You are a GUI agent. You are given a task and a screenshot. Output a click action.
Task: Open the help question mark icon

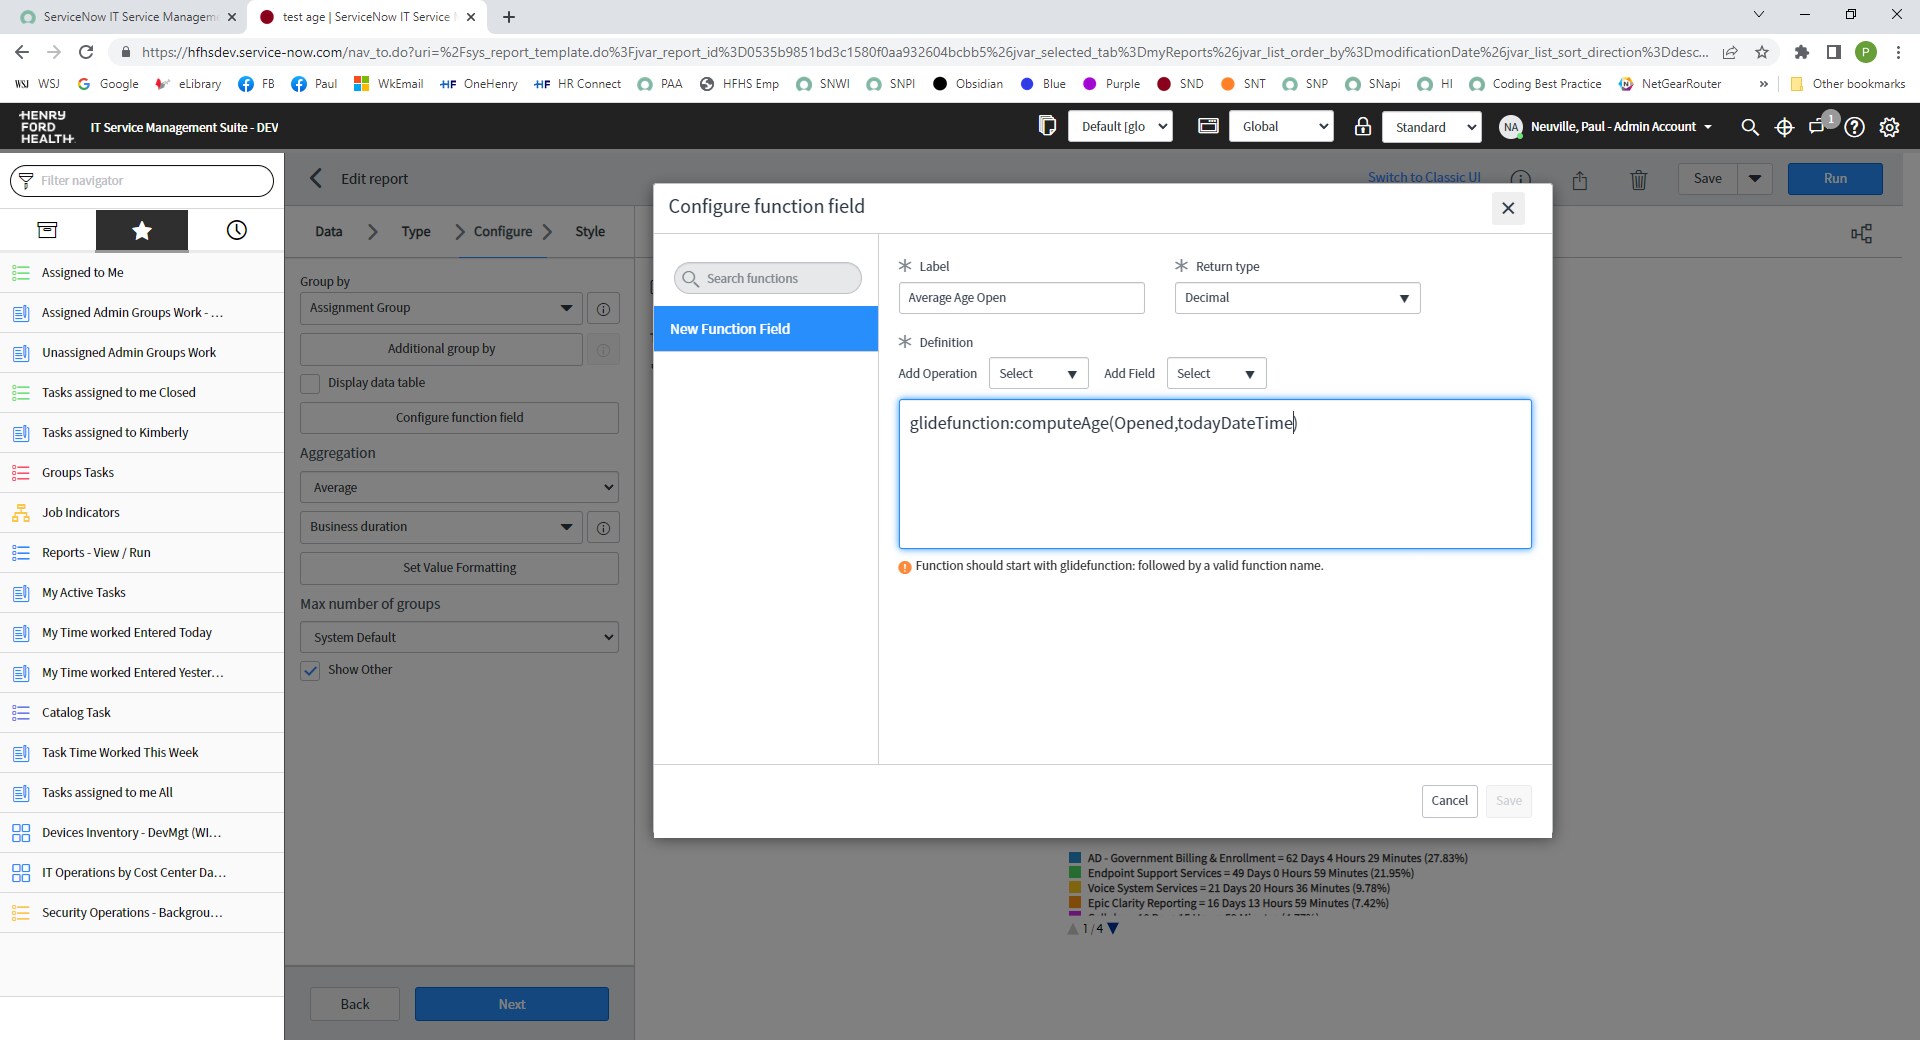point(1854,127)
